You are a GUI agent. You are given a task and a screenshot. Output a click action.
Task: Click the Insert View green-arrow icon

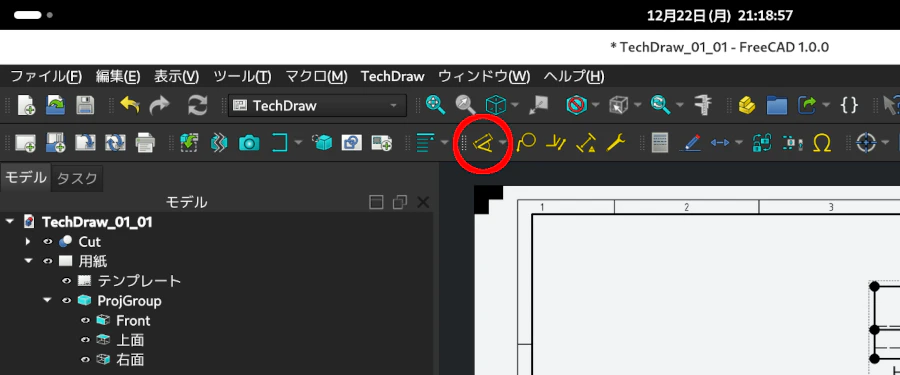(189, 142)
